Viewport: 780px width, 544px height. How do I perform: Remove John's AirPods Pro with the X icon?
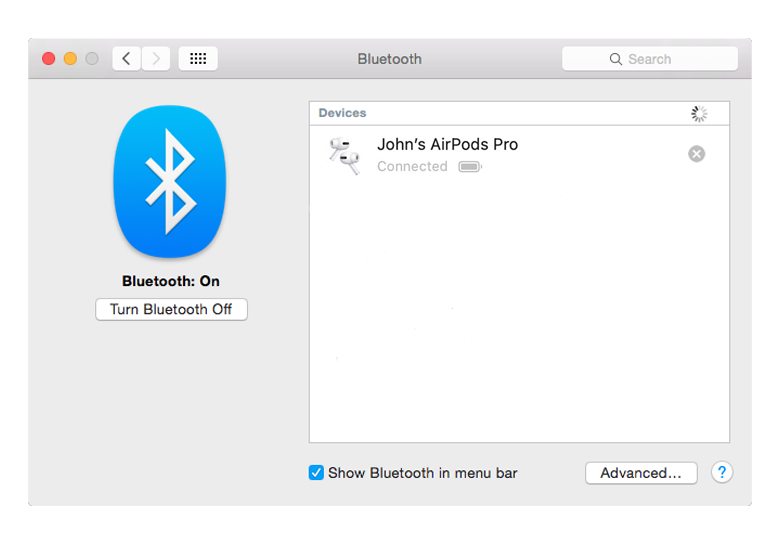pos(697,154)
